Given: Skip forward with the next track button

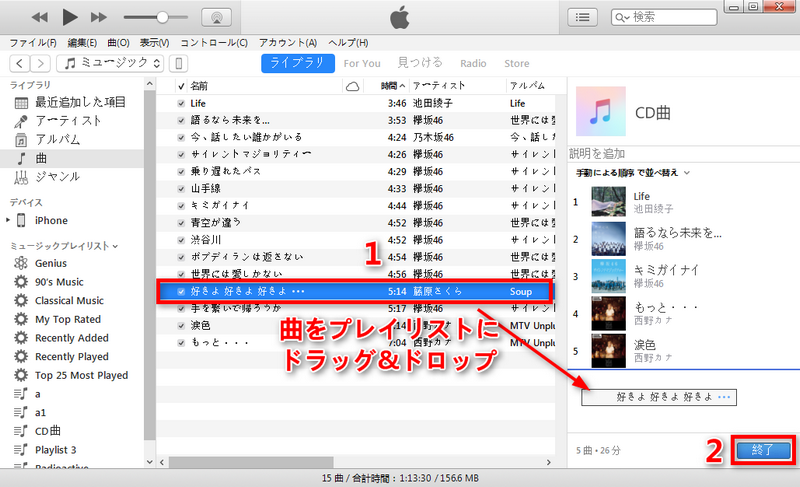Looking at the screenshot, I should click(98, 17).
